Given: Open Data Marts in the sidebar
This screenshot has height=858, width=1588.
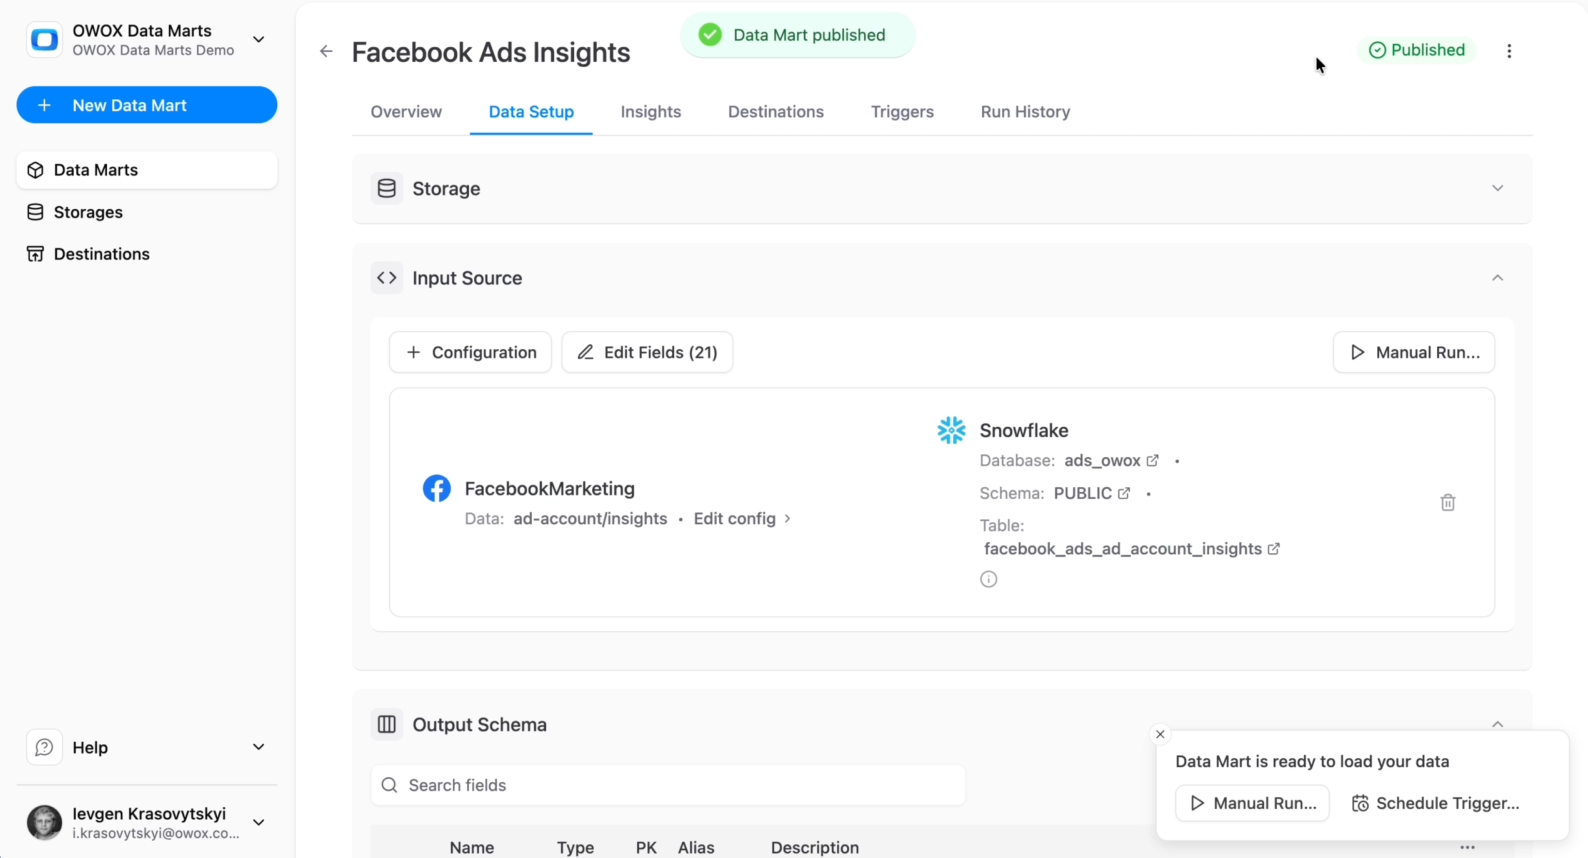Looking at the screenshot, I should coord(147,170).
